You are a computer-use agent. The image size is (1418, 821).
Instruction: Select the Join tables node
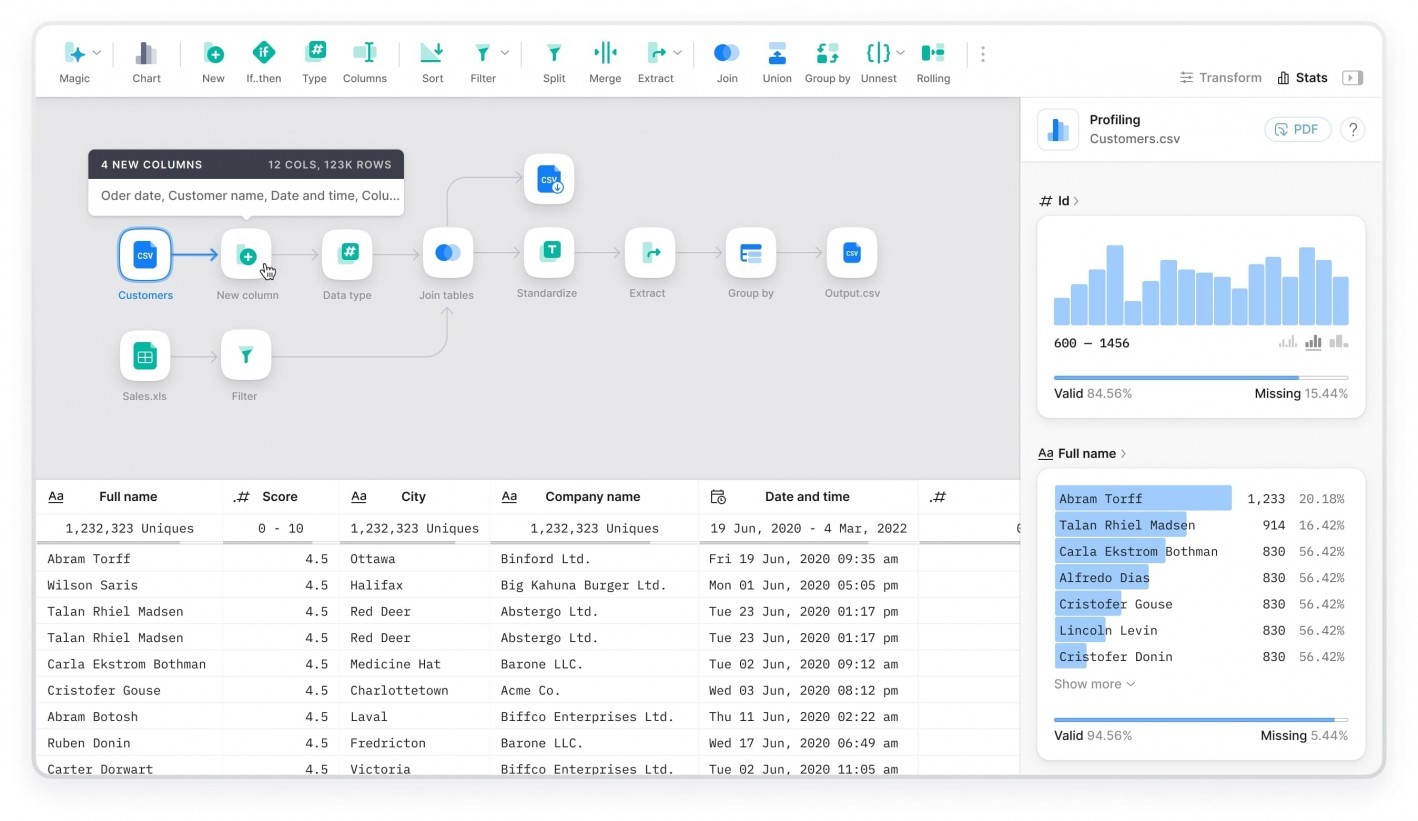[448, 253]
